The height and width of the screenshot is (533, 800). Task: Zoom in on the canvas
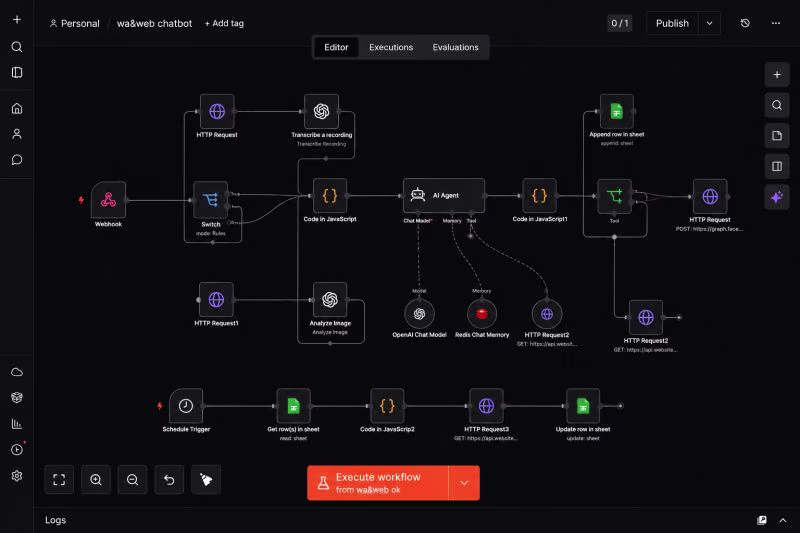pos(96,479)
